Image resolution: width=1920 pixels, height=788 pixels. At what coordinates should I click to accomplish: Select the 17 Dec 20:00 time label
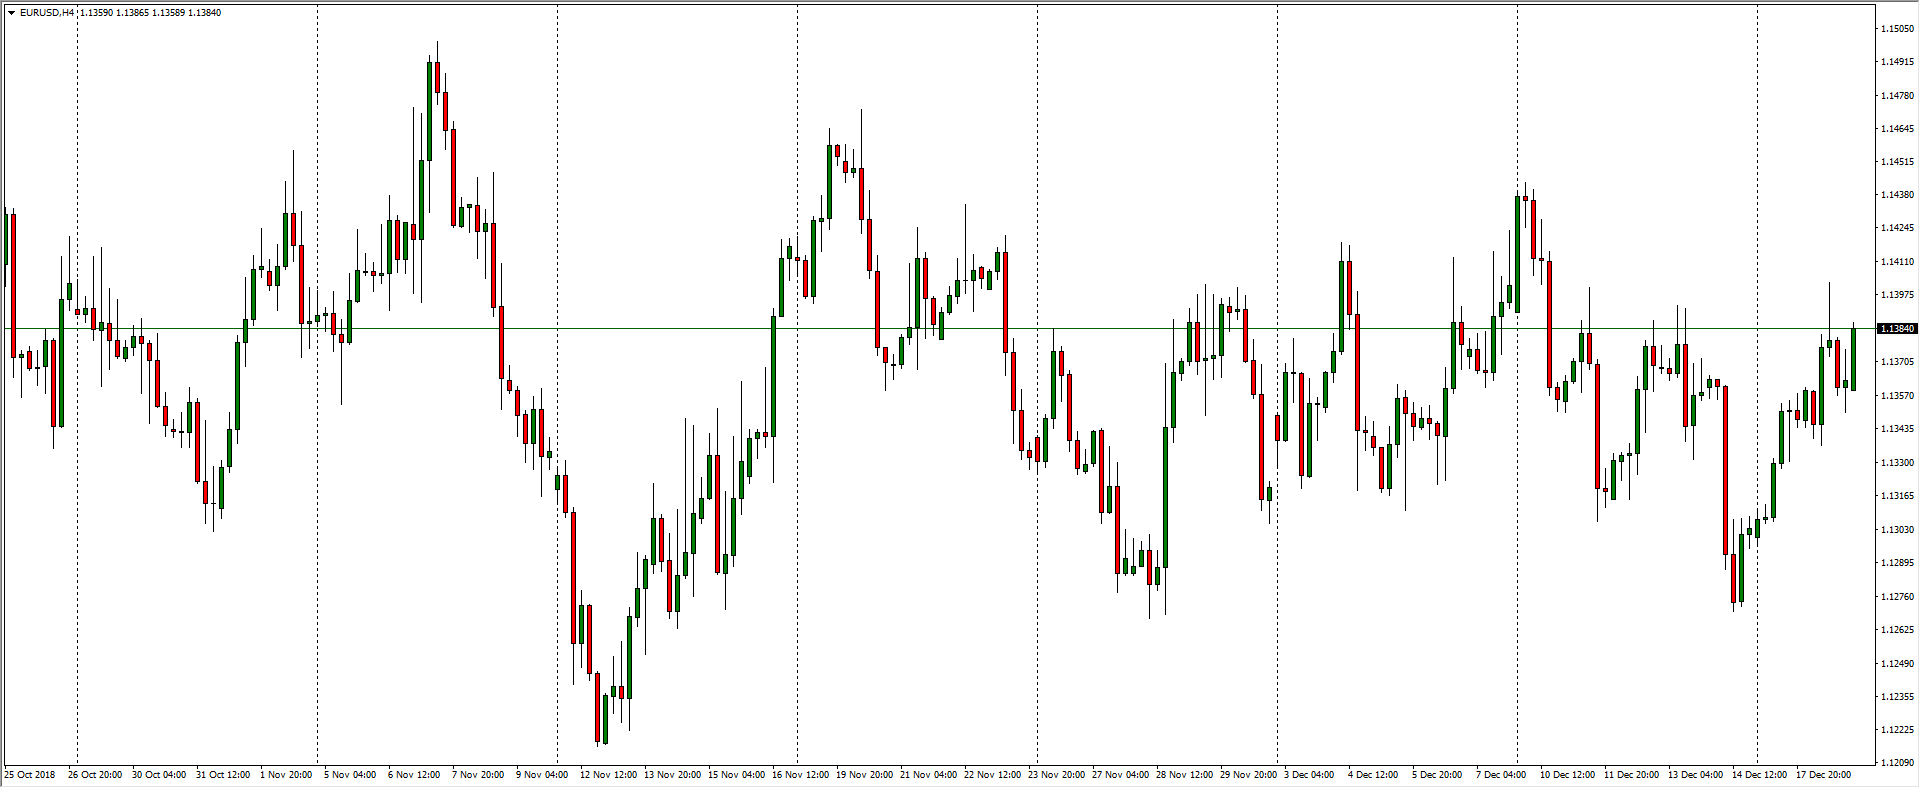[x=1824, y=775]
